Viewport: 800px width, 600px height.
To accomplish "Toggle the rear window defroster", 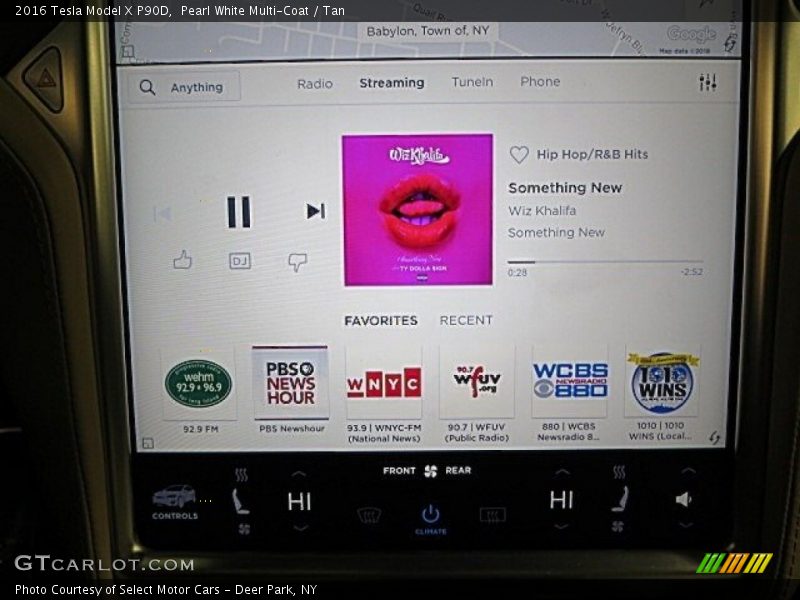I will pyautogui.click(x=493, y=515).
